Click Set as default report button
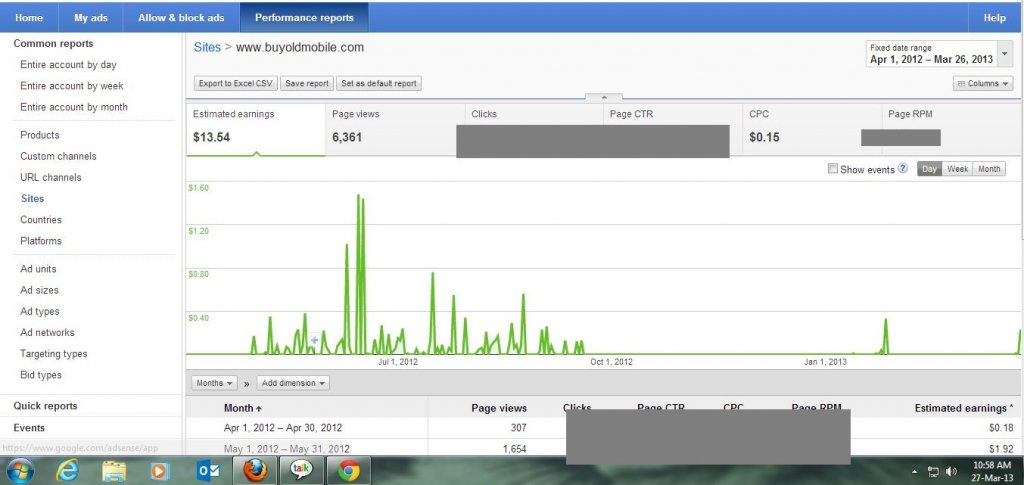 (x=379, y=84)
